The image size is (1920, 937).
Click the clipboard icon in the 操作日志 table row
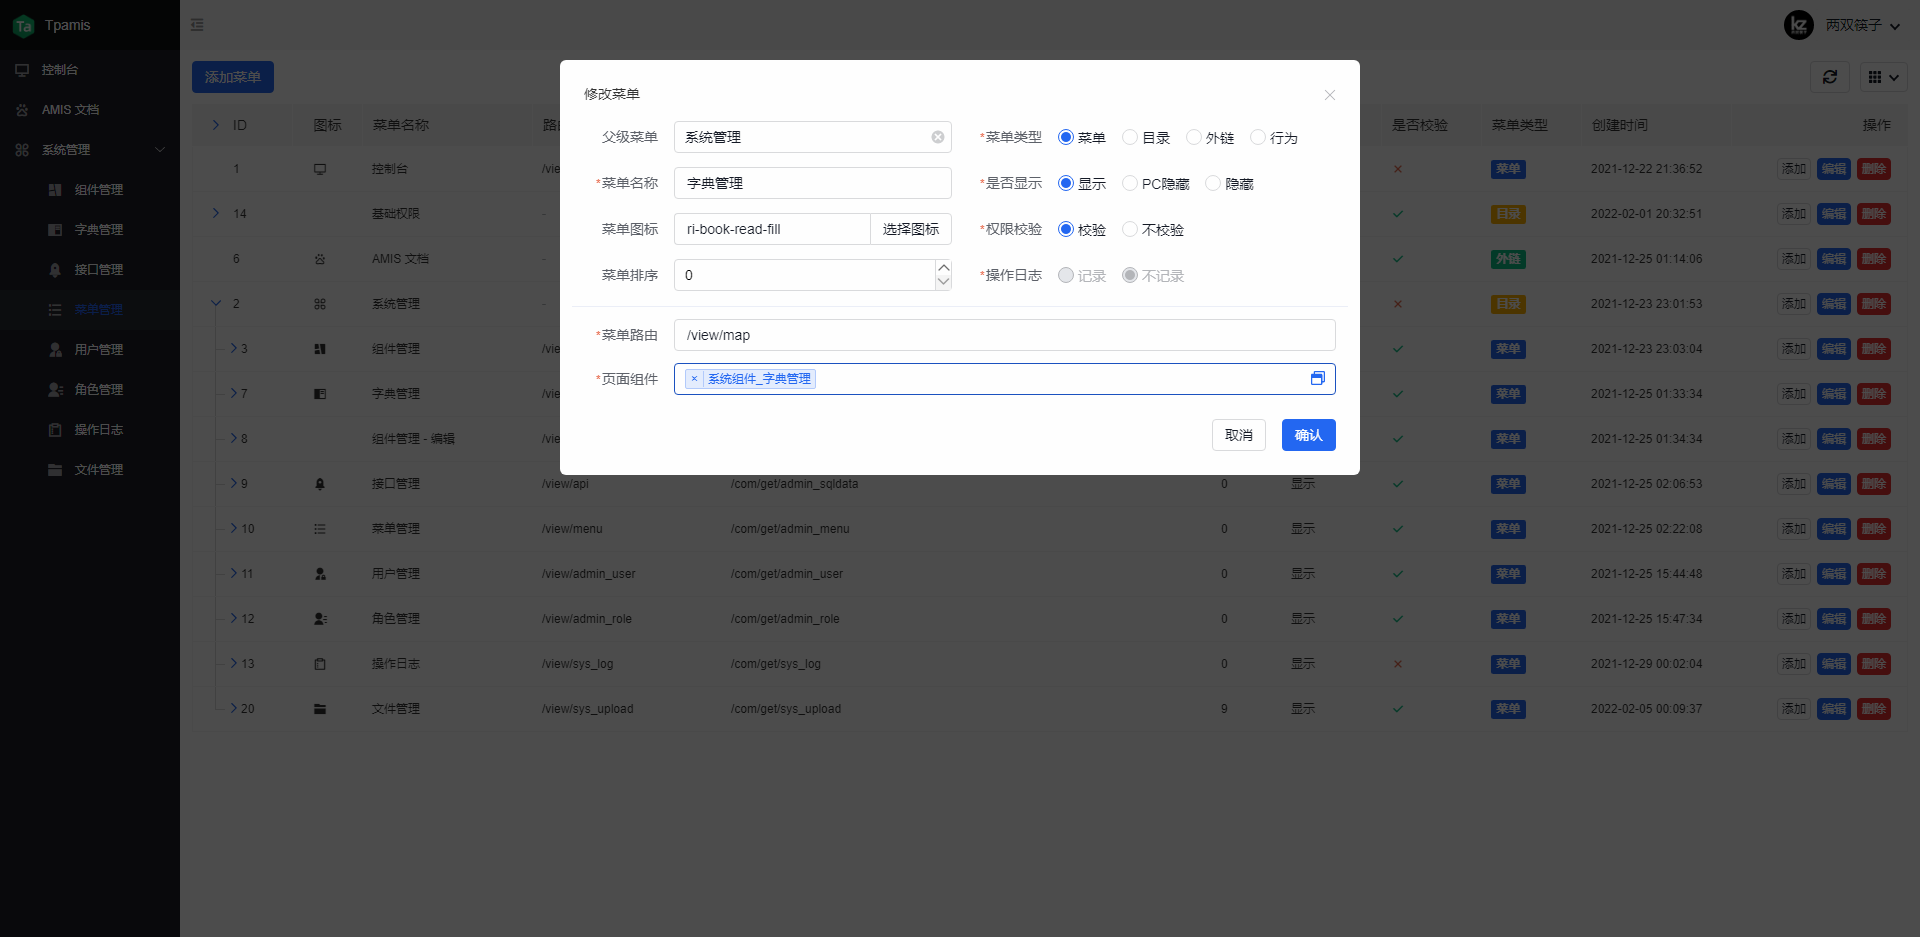pyautogui.click(x=320, y=664)
